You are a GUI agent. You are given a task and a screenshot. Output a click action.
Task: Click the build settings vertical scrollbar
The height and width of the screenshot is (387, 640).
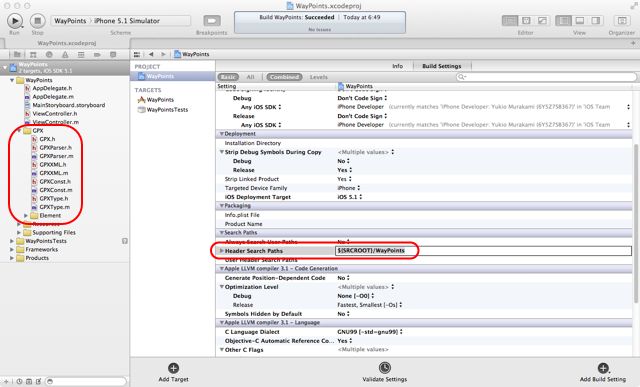click(x=636, y=222)
